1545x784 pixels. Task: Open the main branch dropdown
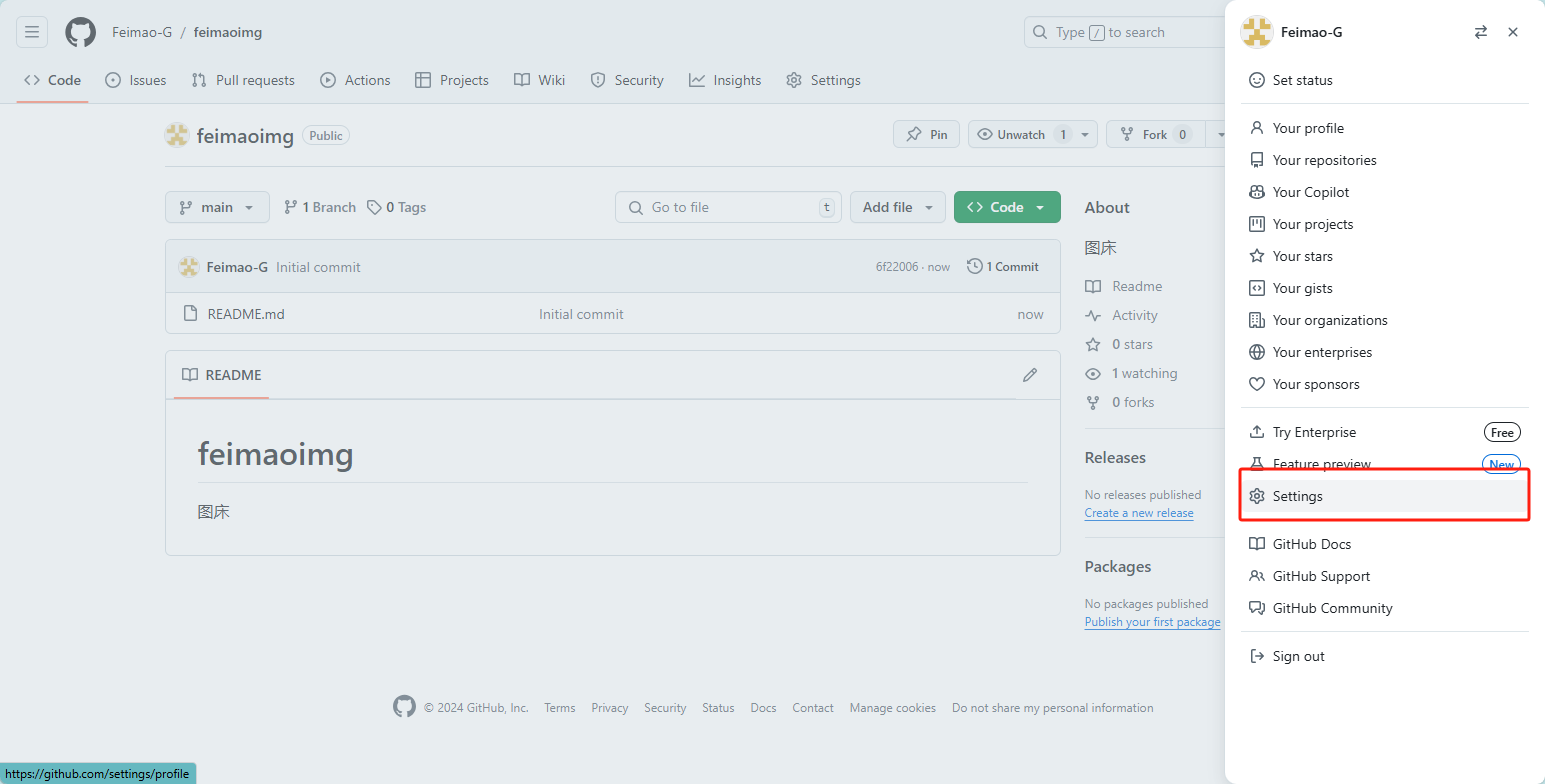[x=217, y=207]
